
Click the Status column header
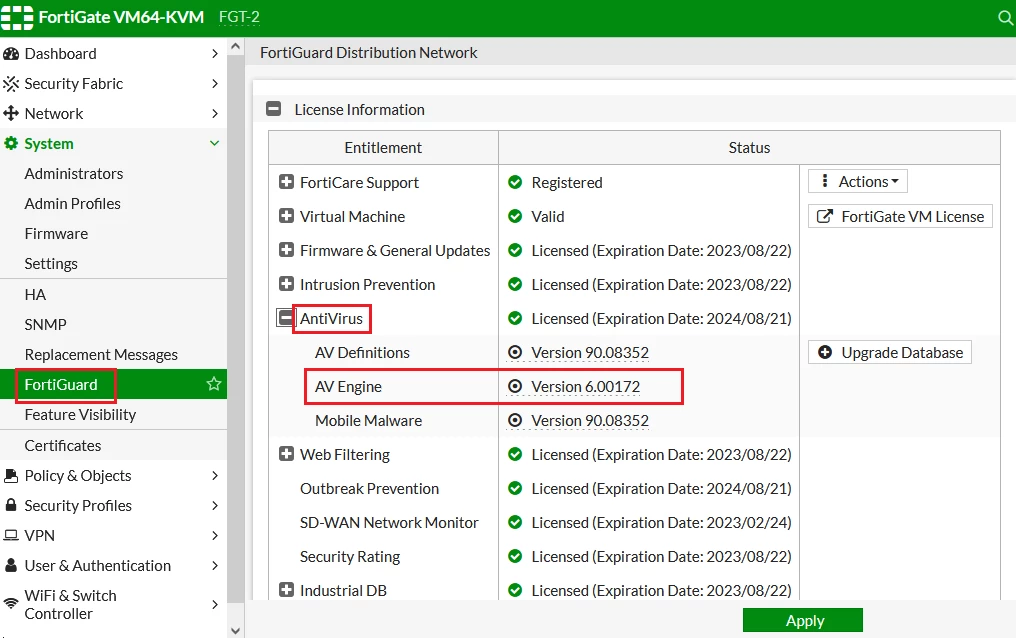pyautogui.click(x=749, y=148)
